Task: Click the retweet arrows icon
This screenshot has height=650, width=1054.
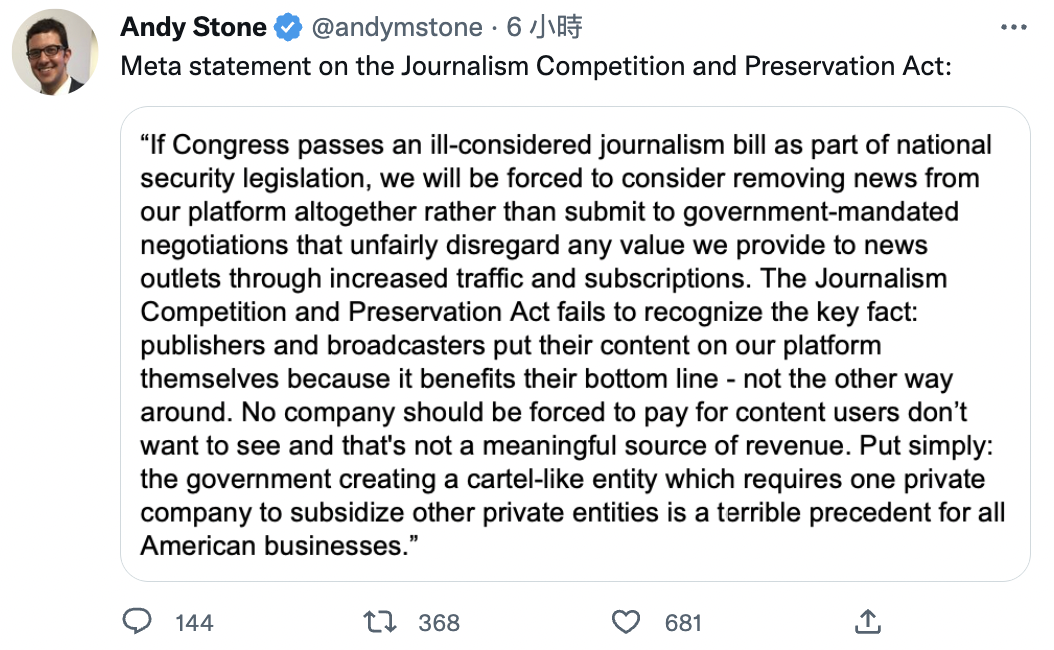Action: 380,622
